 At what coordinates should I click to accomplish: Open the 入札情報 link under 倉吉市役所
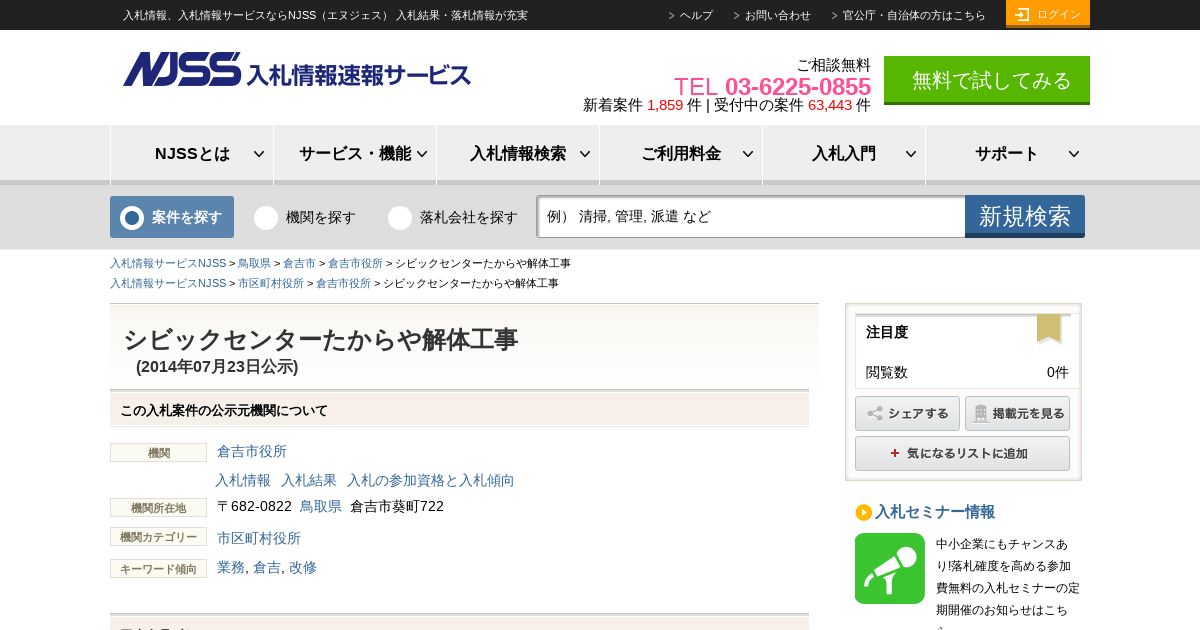(243, 480)
